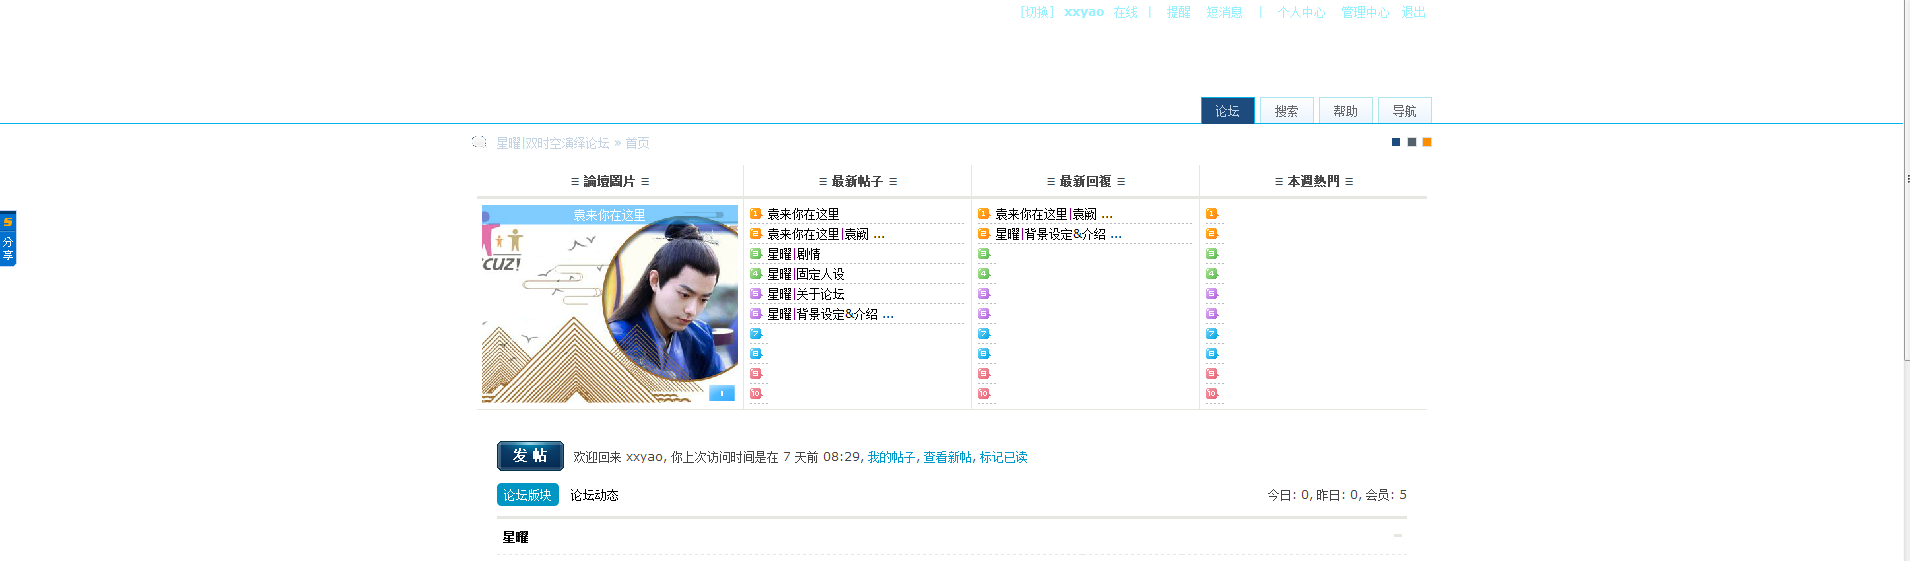Click rank 1 icon in 本週熱門 list

[1212, 213]
